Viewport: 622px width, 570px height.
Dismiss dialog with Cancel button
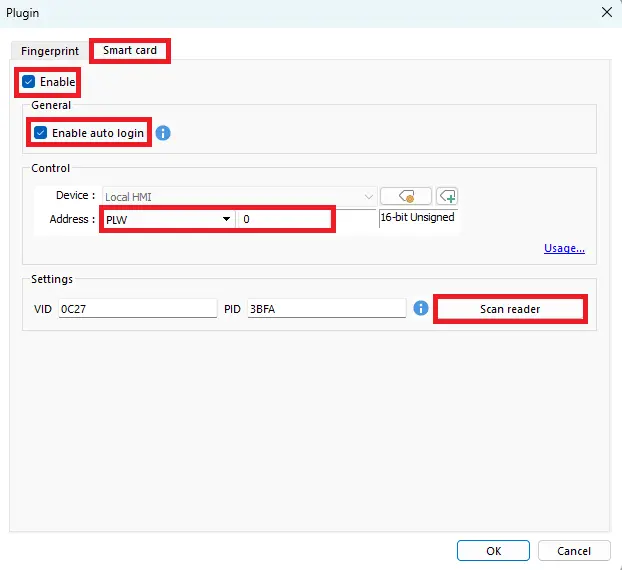click(x=574, y=551)
